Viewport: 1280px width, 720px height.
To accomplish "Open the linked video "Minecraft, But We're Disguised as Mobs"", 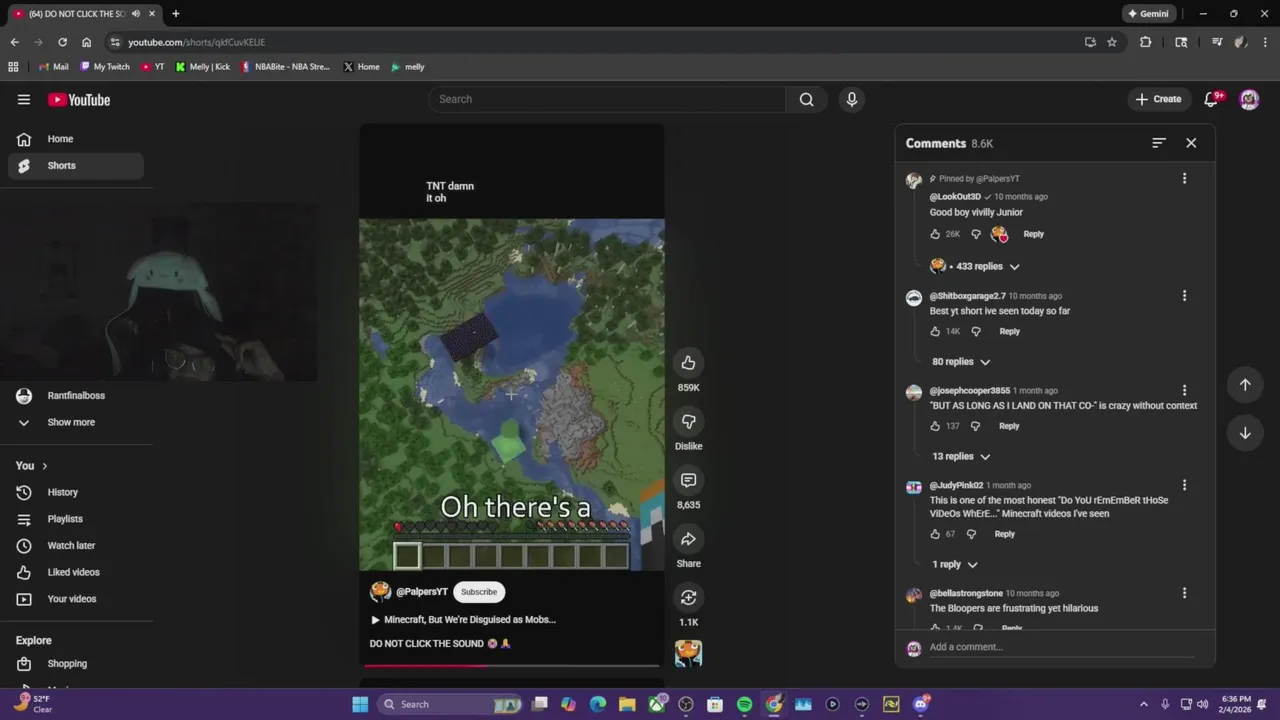I will pyautogui.click(x=464, y=620).
